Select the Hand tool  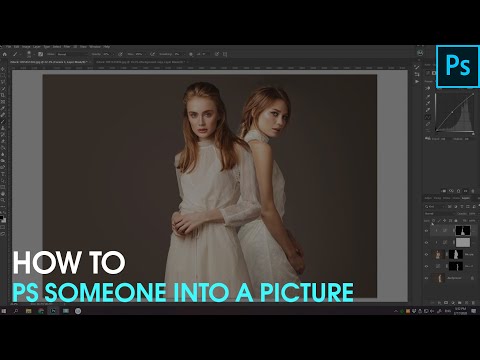click(x=3, y=193)
